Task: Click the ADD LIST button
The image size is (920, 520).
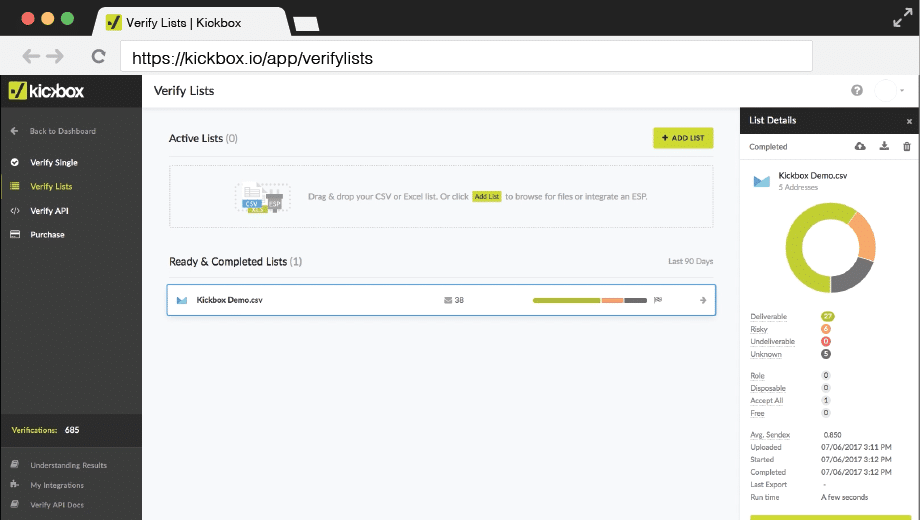Action: (683, 138)
